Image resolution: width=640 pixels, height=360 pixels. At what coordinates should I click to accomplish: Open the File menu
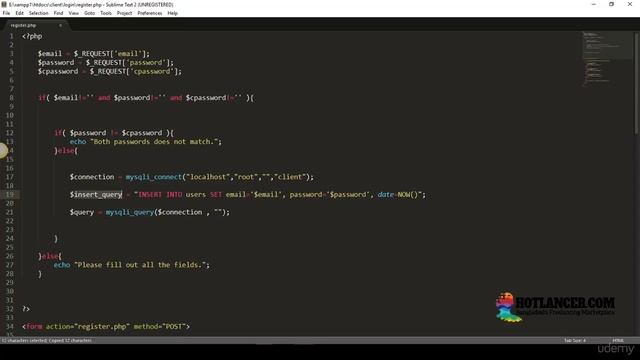[6, 13]
